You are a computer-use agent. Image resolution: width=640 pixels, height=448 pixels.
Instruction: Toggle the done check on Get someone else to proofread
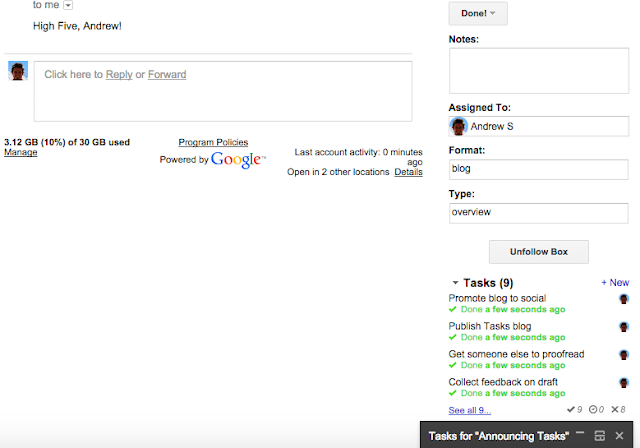click(454, 366)
